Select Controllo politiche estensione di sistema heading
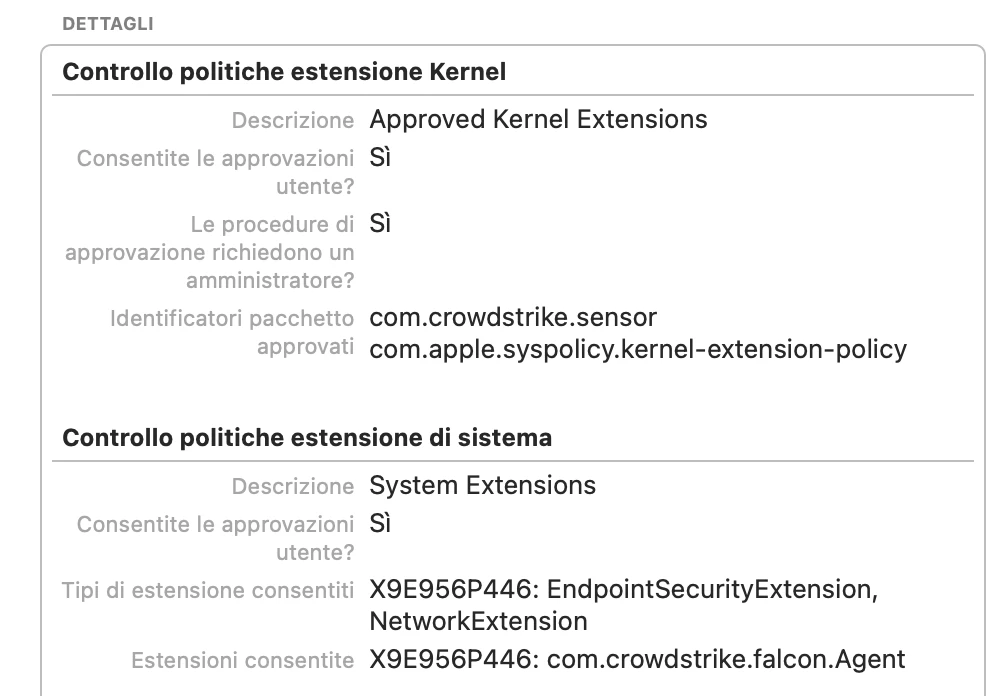 pos(307,438)
